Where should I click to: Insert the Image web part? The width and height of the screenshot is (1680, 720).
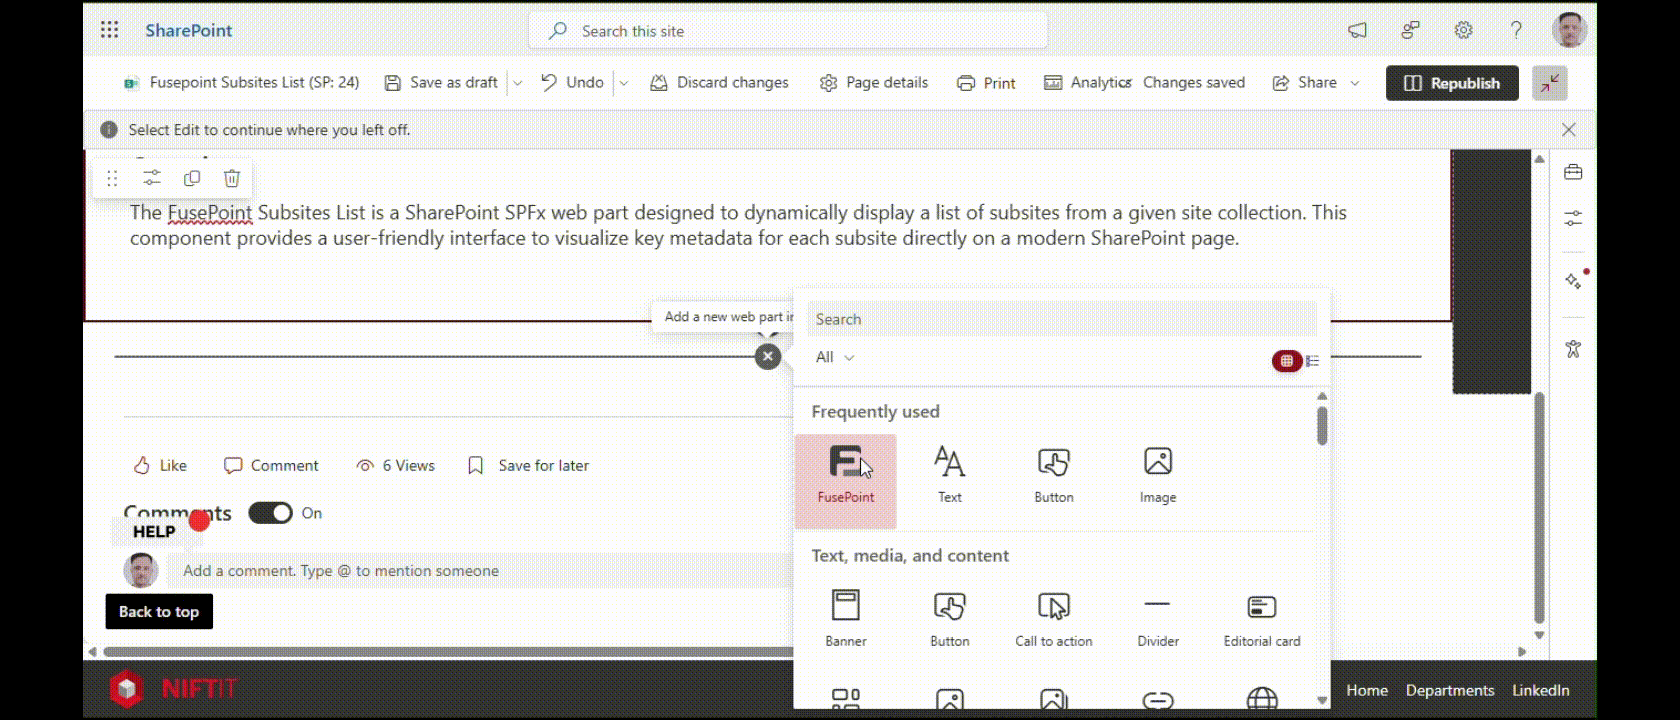point(1157,474)
